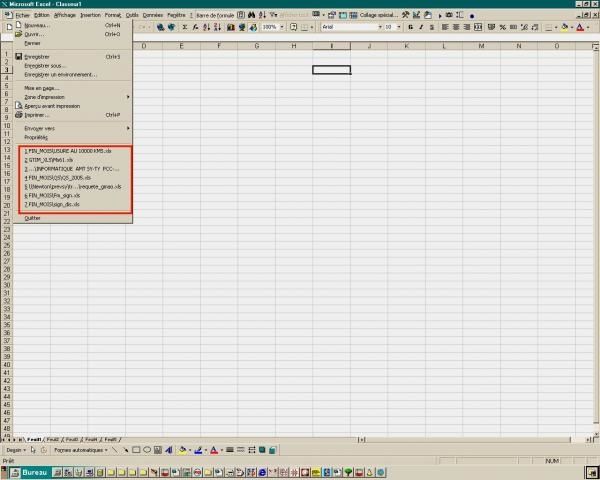Screen dimensions: 600x480
Task: Toggle underline formatting (S button)
Action: 432,27
